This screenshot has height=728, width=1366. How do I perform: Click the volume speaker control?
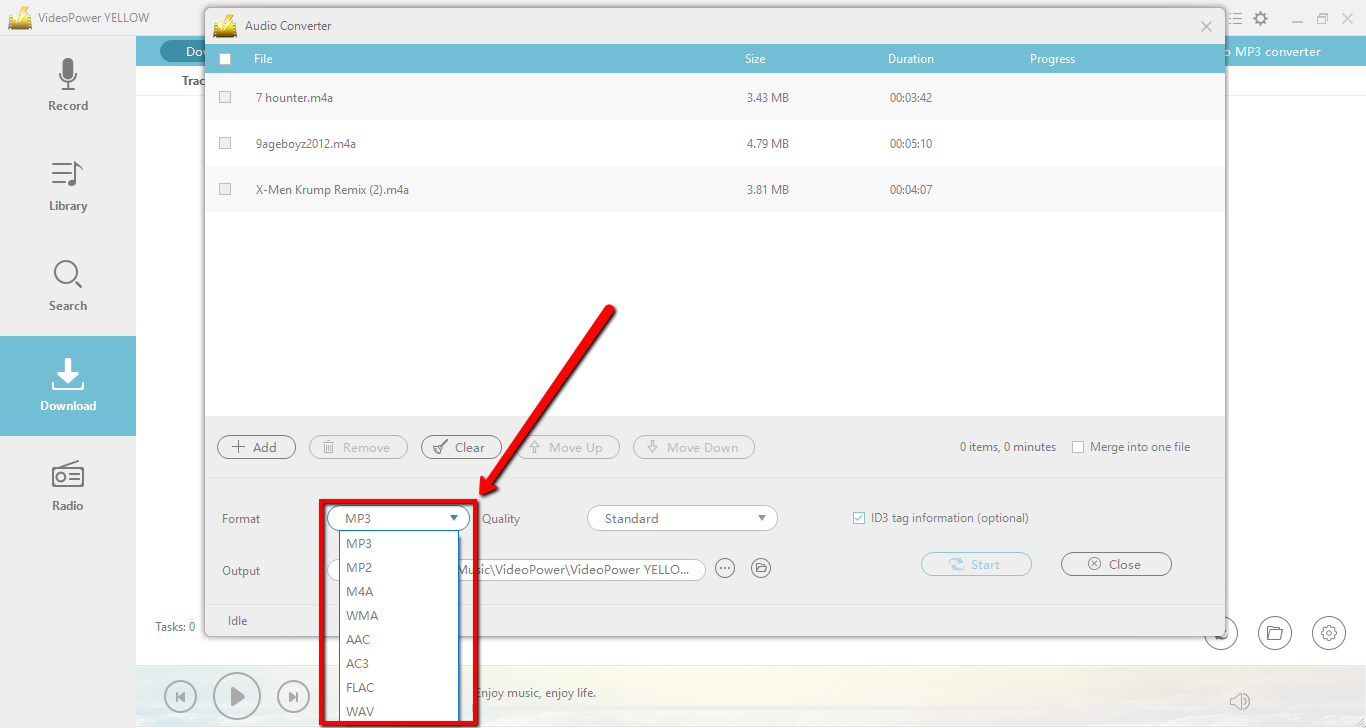pyautogui.click(x=1240, y=700)
